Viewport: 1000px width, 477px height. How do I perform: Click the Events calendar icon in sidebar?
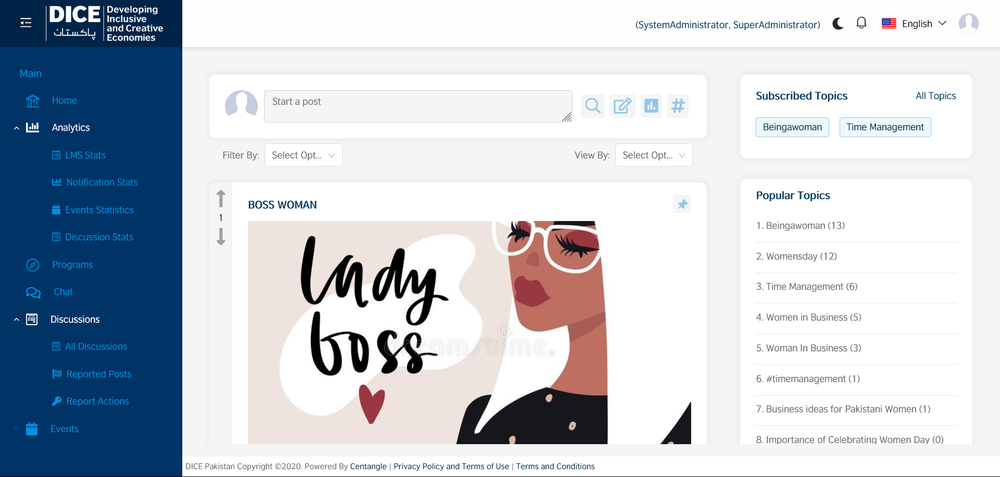[32, 429]
